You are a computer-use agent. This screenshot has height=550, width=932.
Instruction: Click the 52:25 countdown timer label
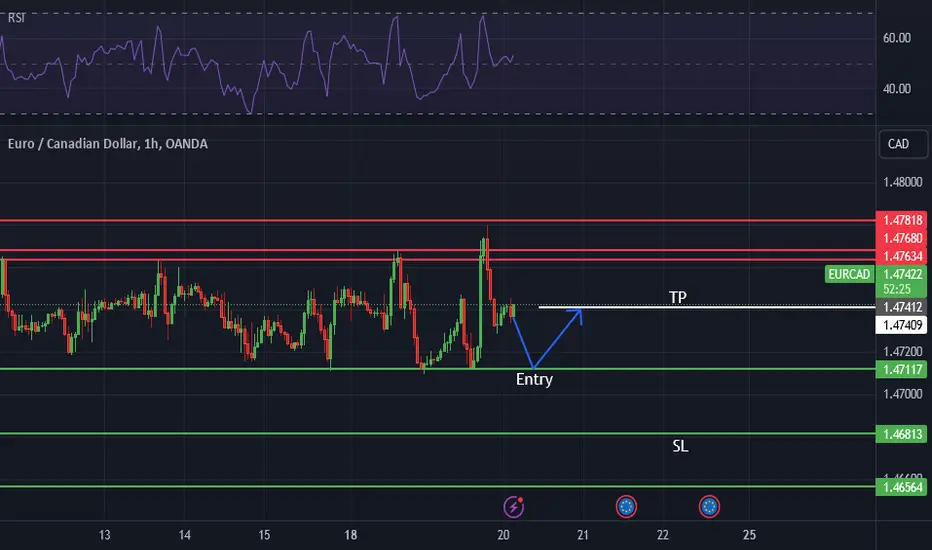[x=897, y=289]
